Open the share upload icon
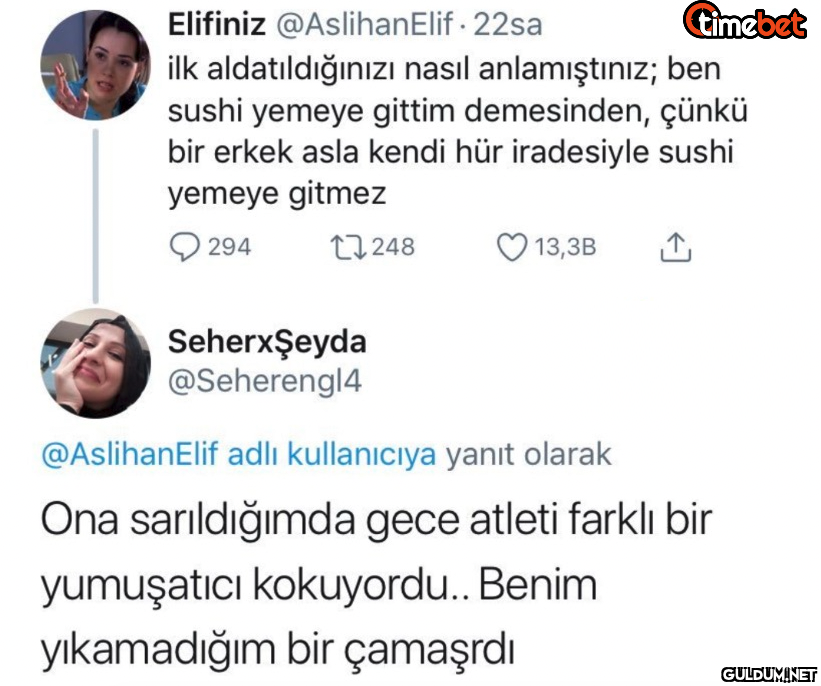 tap(675, 247)
